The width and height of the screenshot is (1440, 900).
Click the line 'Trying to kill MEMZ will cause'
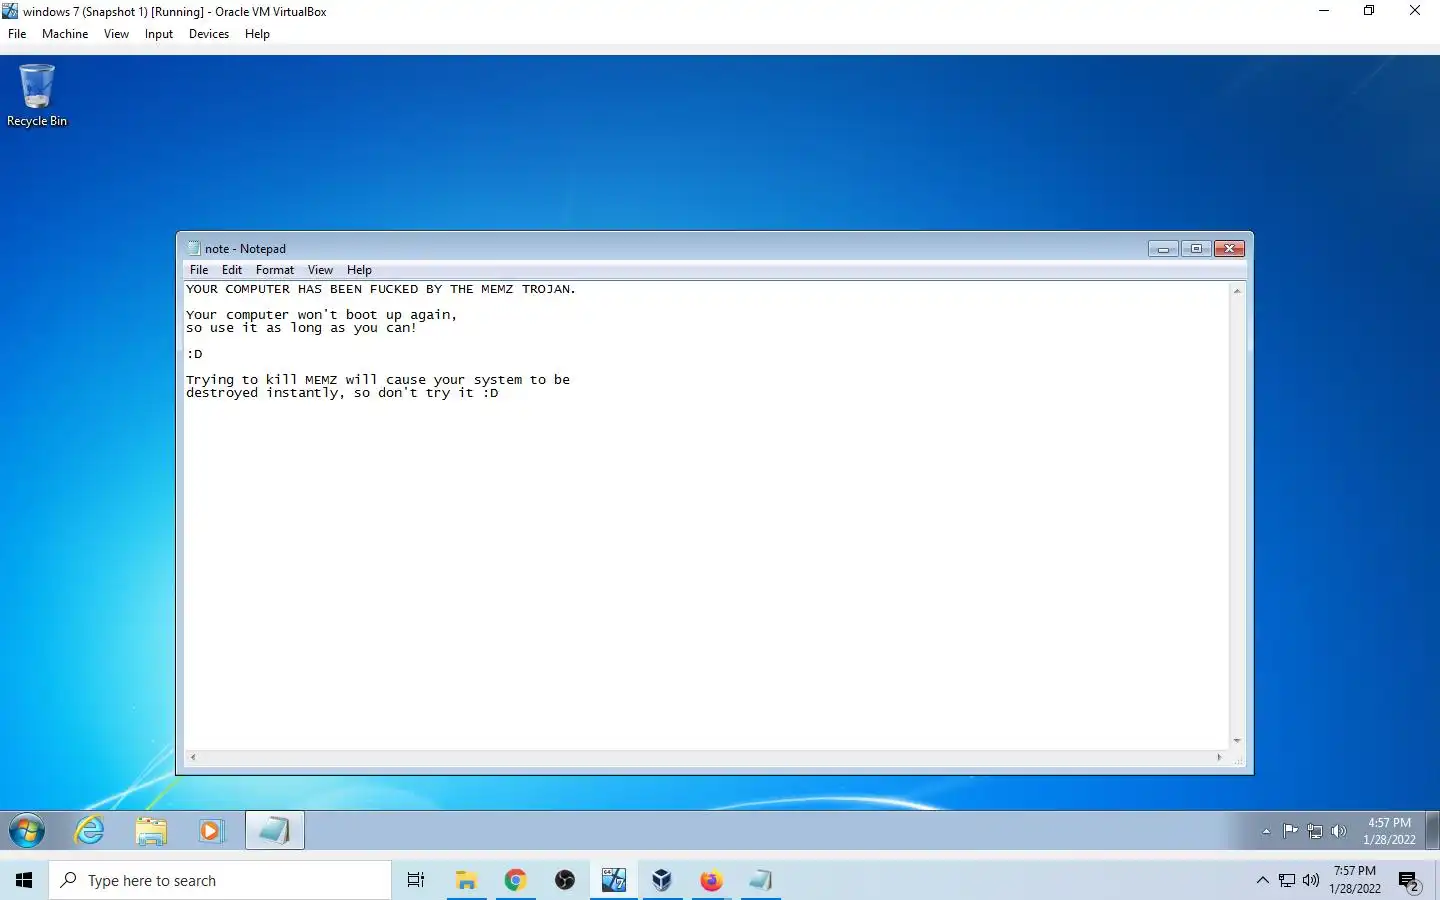378,380
